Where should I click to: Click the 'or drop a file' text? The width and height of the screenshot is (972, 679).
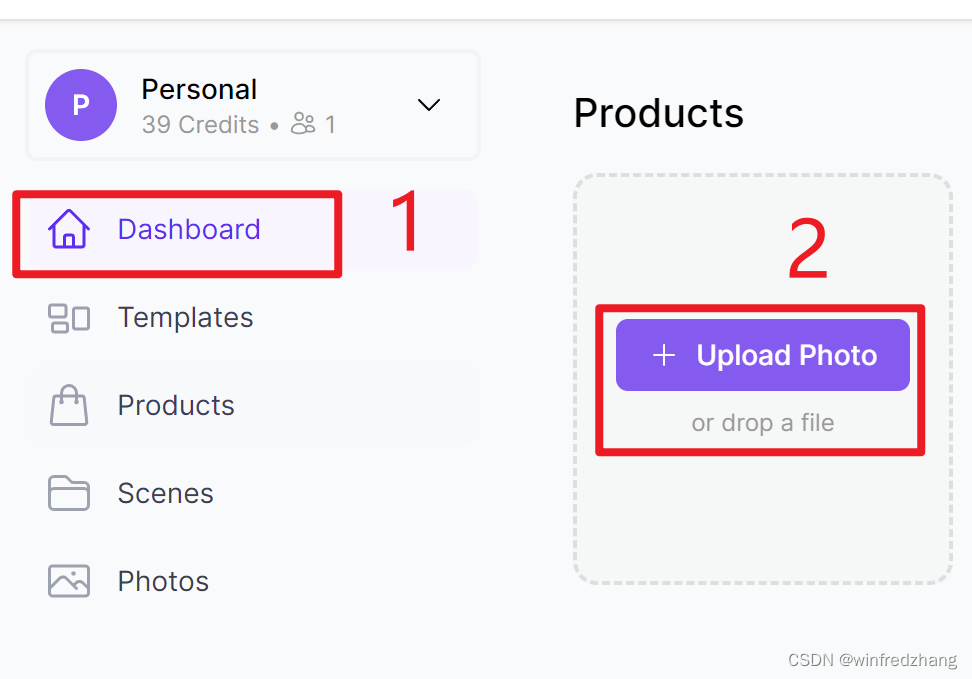[x=762, y=423]
